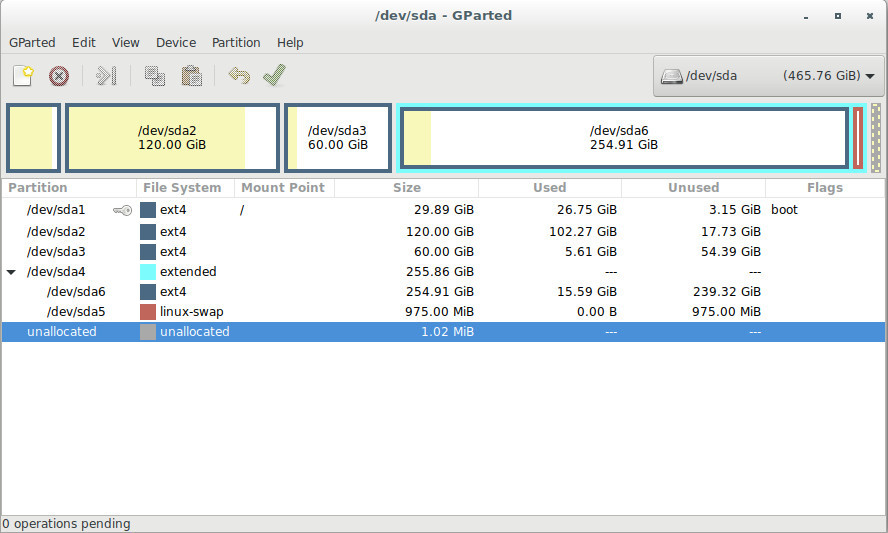Sort by the Mount Point column header
This screenshot has height=533, width=888.
(x=284, y=187)
